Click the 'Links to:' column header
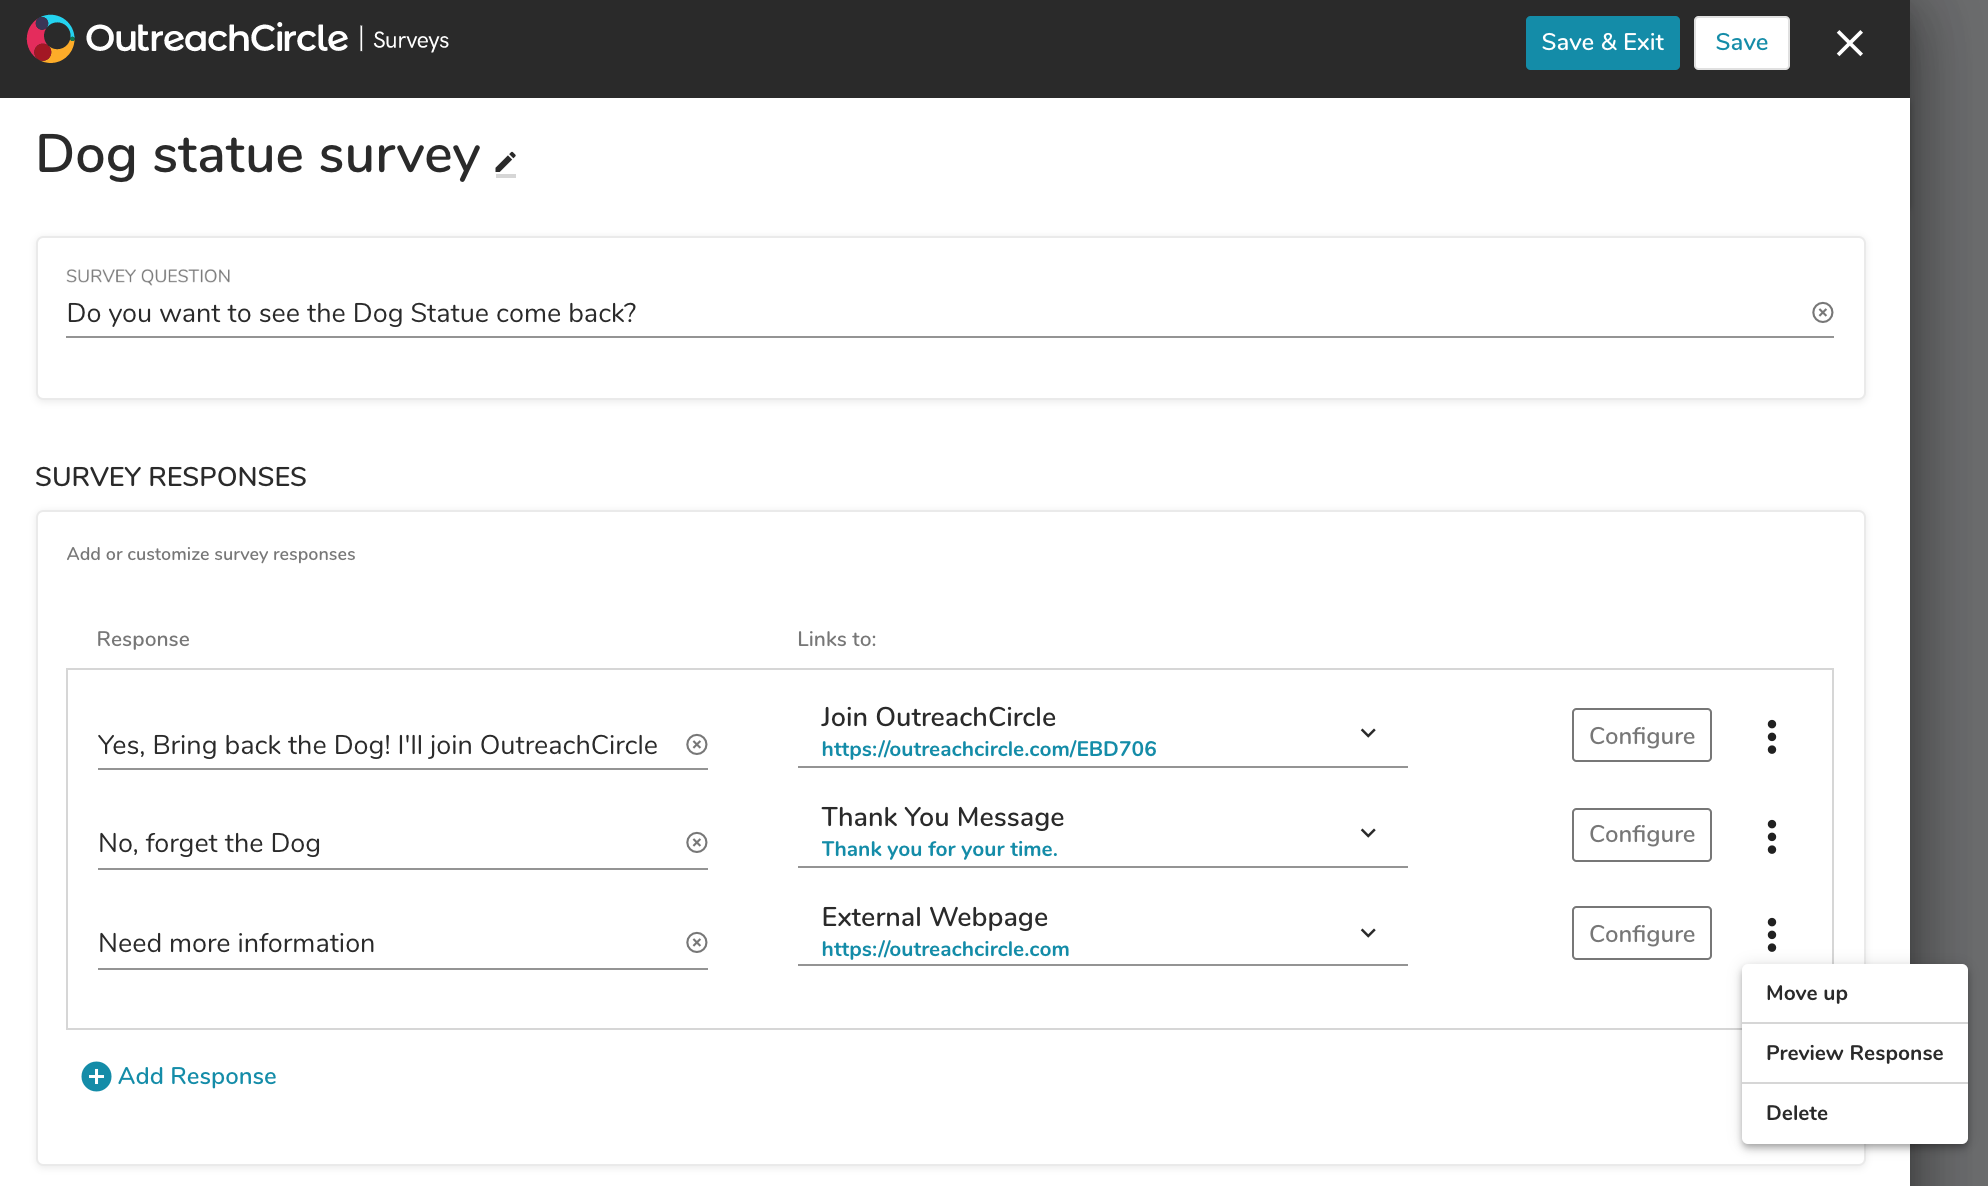Screen dimensions: 1988x1186 coord(836,639)
